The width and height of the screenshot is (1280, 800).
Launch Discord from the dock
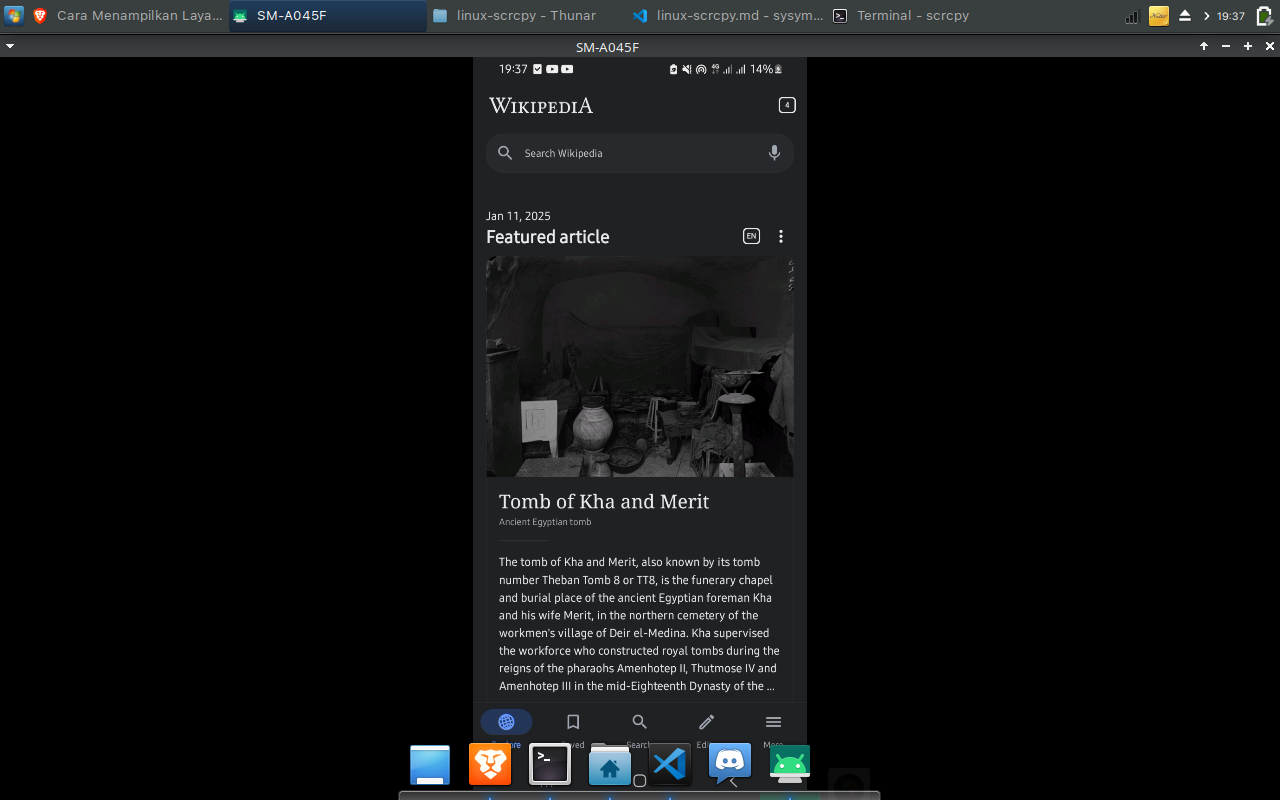click(730, 765)
